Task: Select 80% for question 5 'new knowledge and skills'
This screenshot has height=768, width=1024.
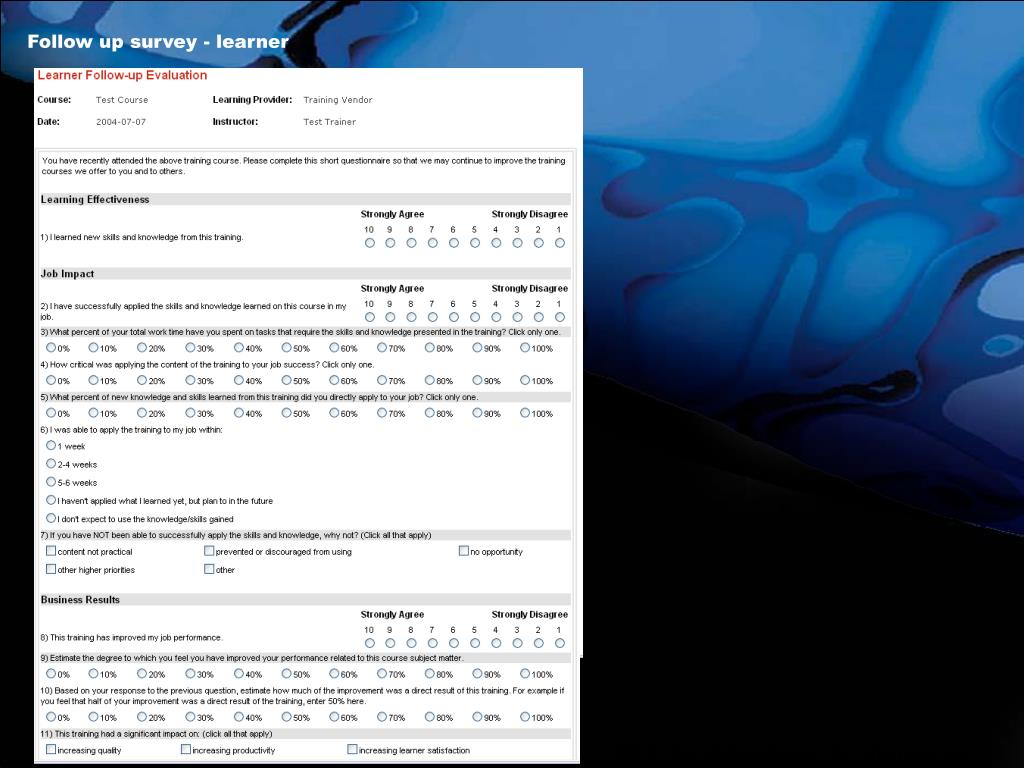Action: (430, 413)
